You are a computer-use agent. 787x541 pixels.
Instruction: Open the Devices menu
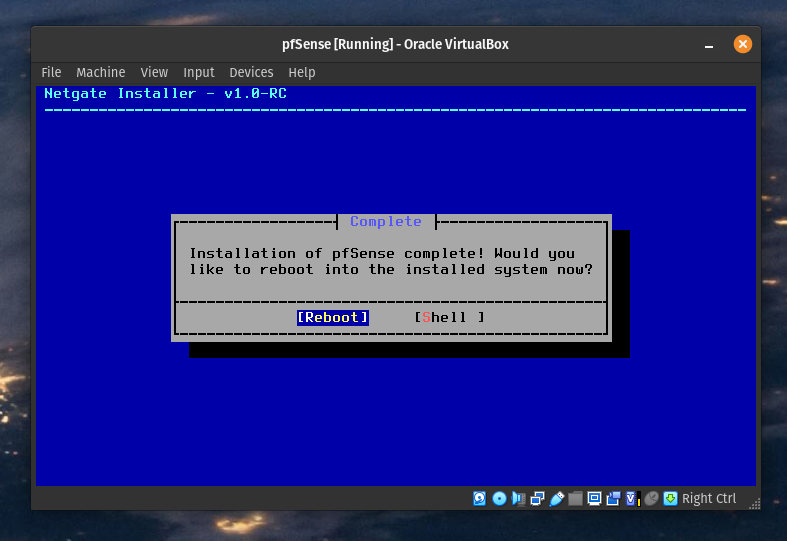251,72
